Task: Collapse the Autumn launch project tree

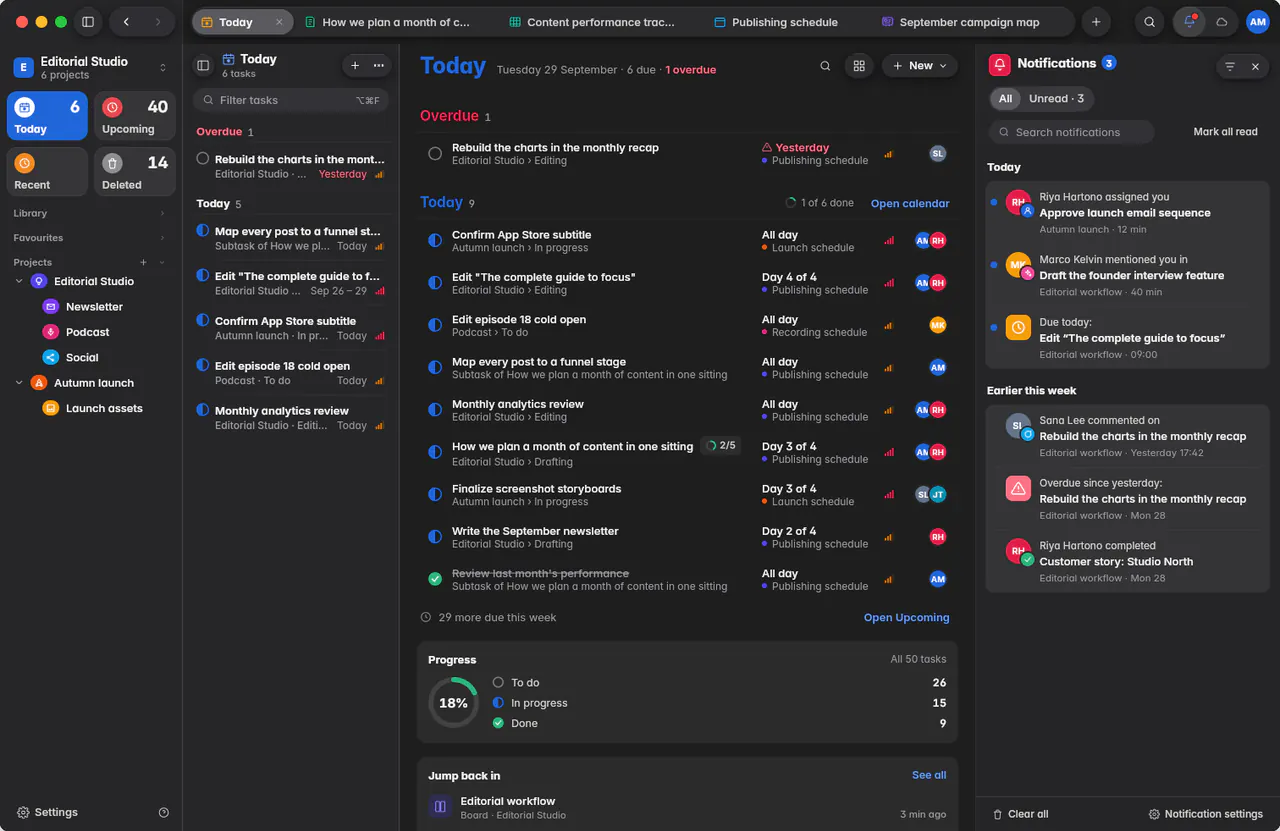Action: (x=19, y=382)
